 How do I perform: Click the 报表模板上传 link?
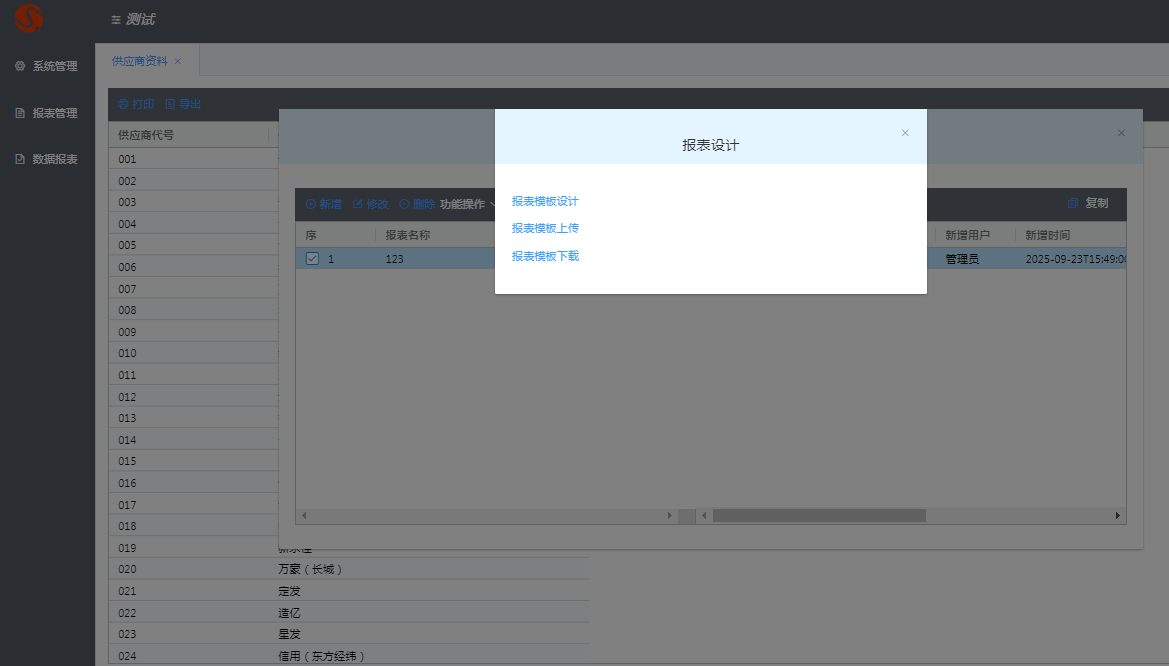tap(545, 228)
